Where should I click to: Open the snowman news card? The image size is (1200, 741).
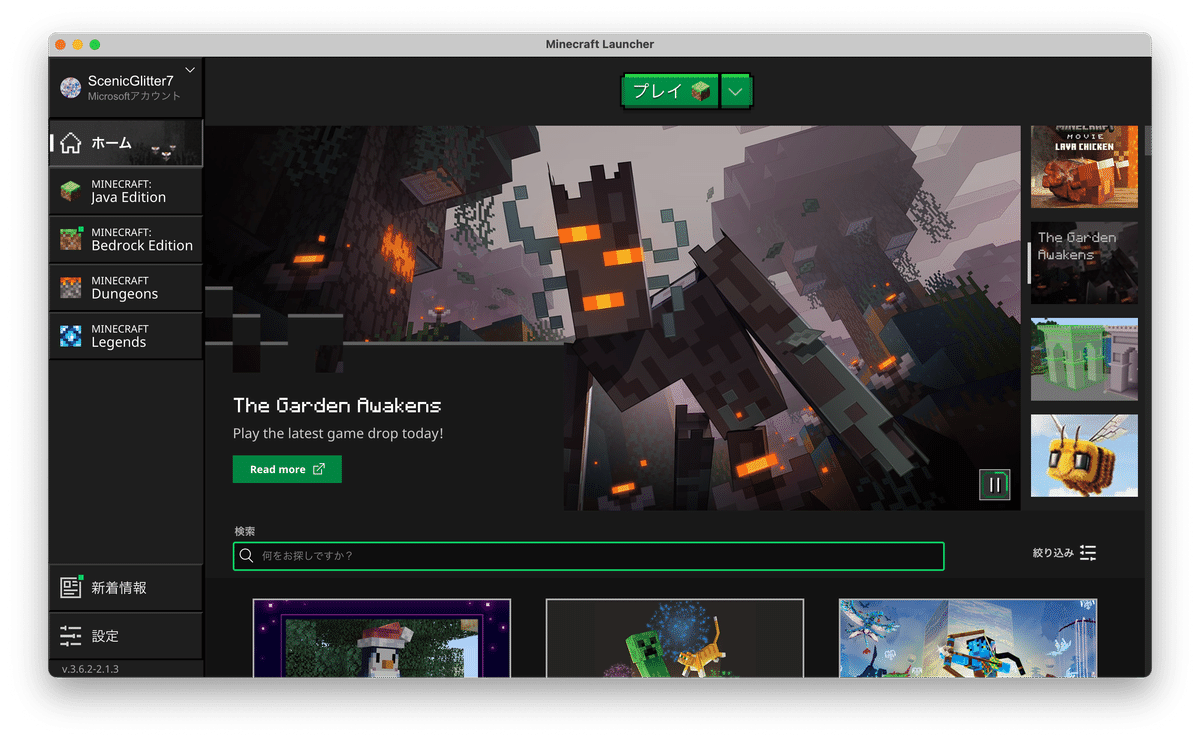coord(382,638)
